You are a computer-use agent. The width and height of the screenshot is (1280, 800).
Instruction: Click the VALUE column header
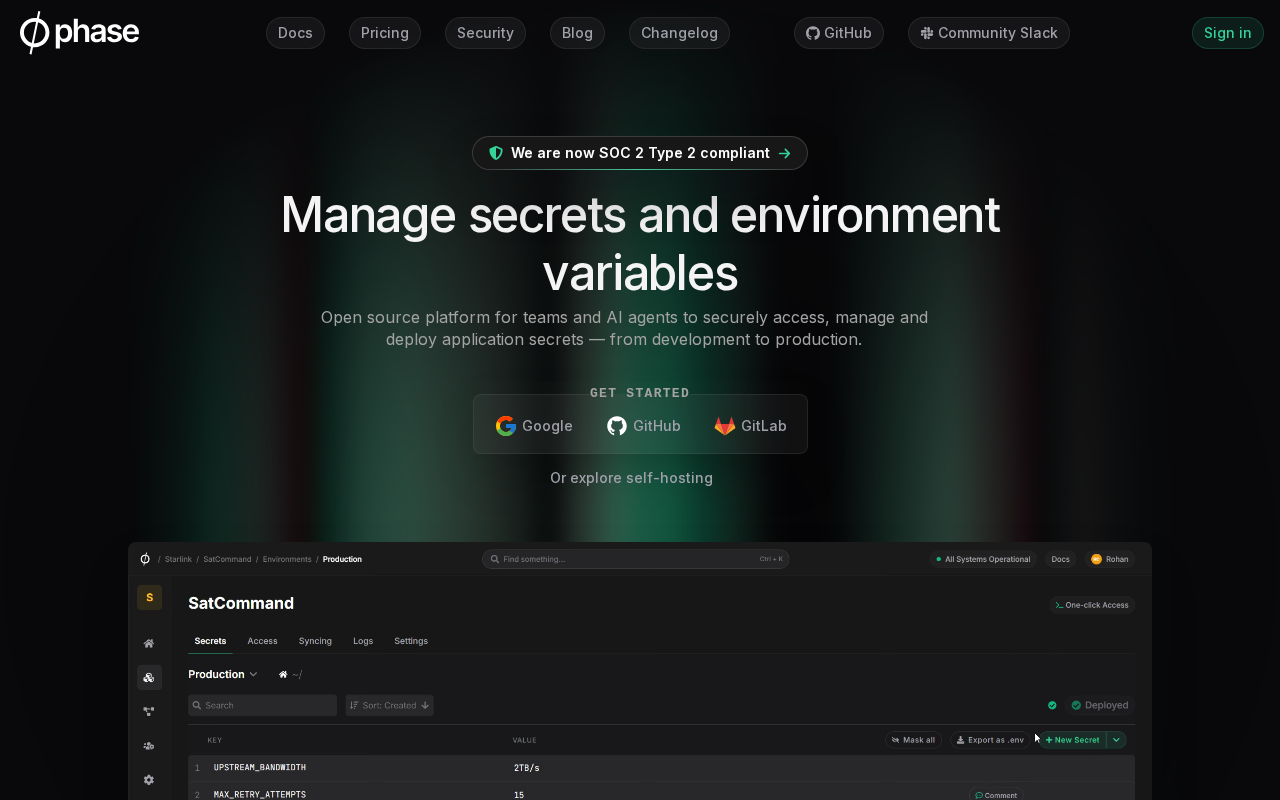tap(525, 740)
